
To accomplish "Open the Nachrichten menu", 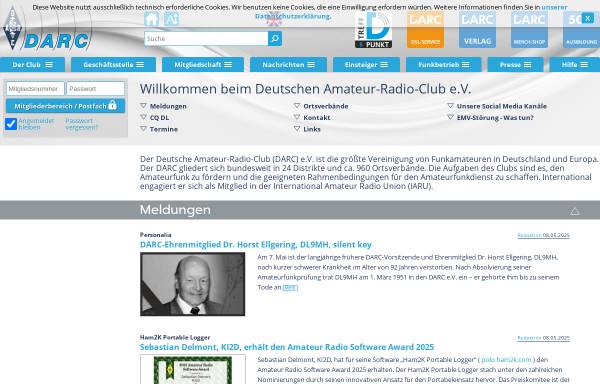I will click(288, 65).
